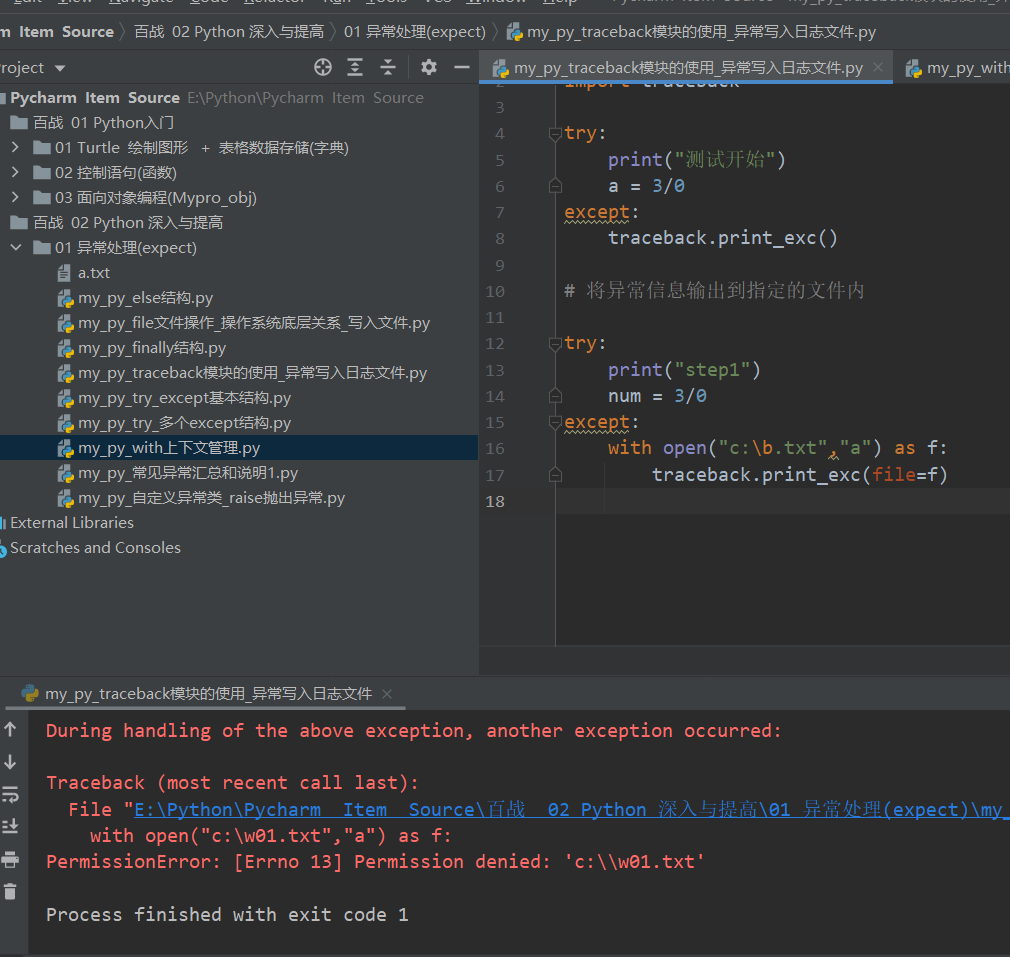Close the my_py_traceback editor tab
Viewport: 1010px width, 957px height.
click(x=878, y=67)
